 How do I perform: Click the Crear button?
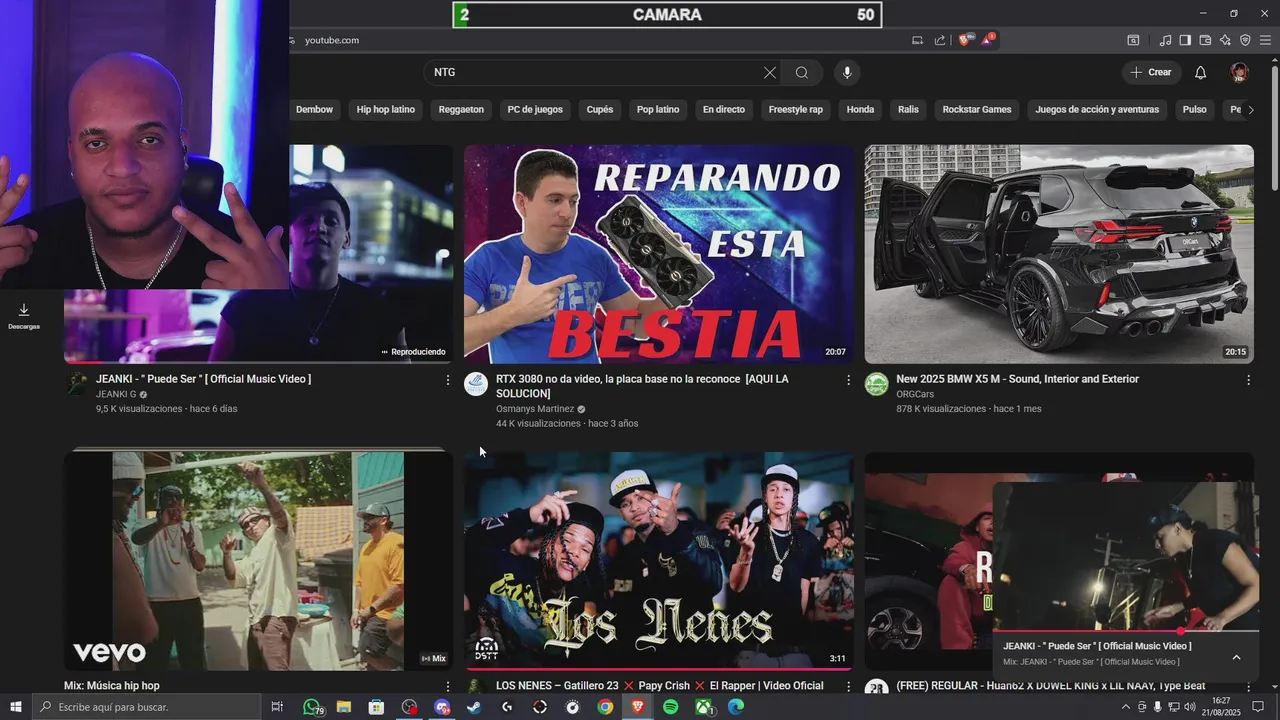tap(1151, 72)
